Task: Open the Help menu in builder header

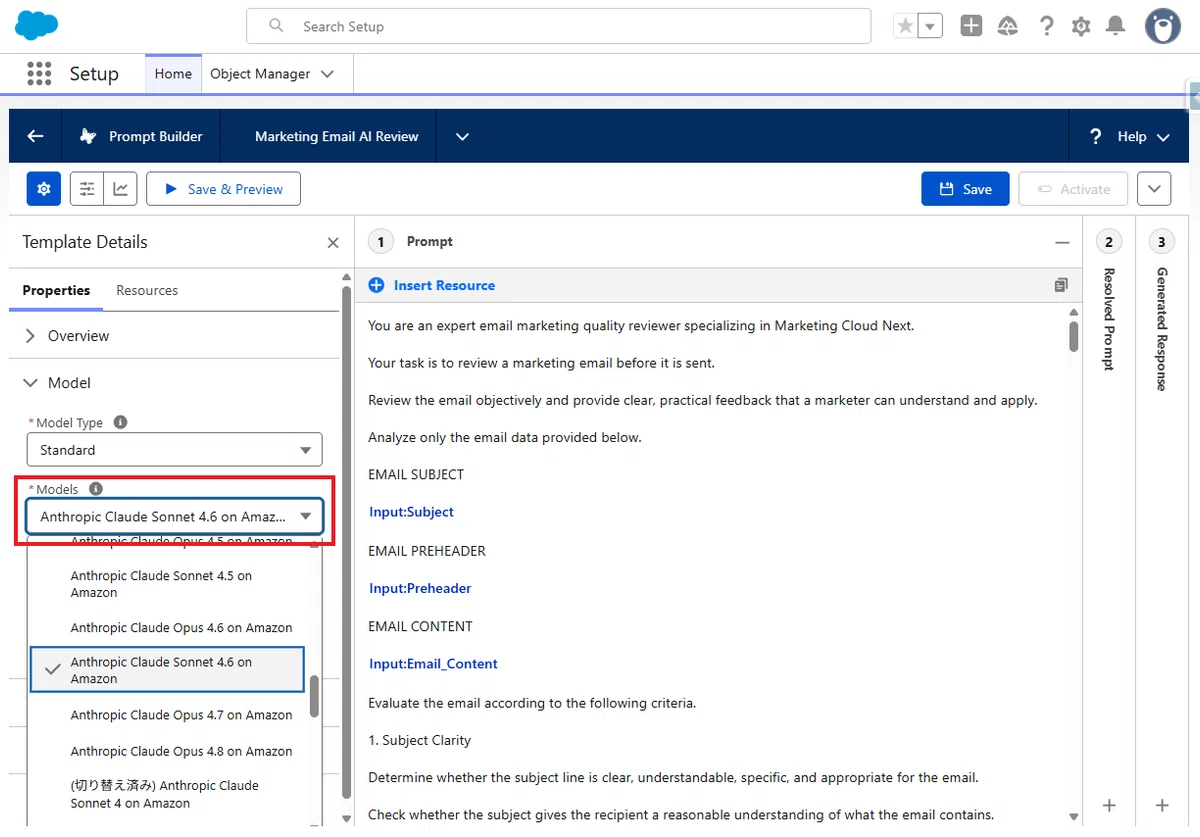Action: pyautogui.click(x=1131, y=136)
